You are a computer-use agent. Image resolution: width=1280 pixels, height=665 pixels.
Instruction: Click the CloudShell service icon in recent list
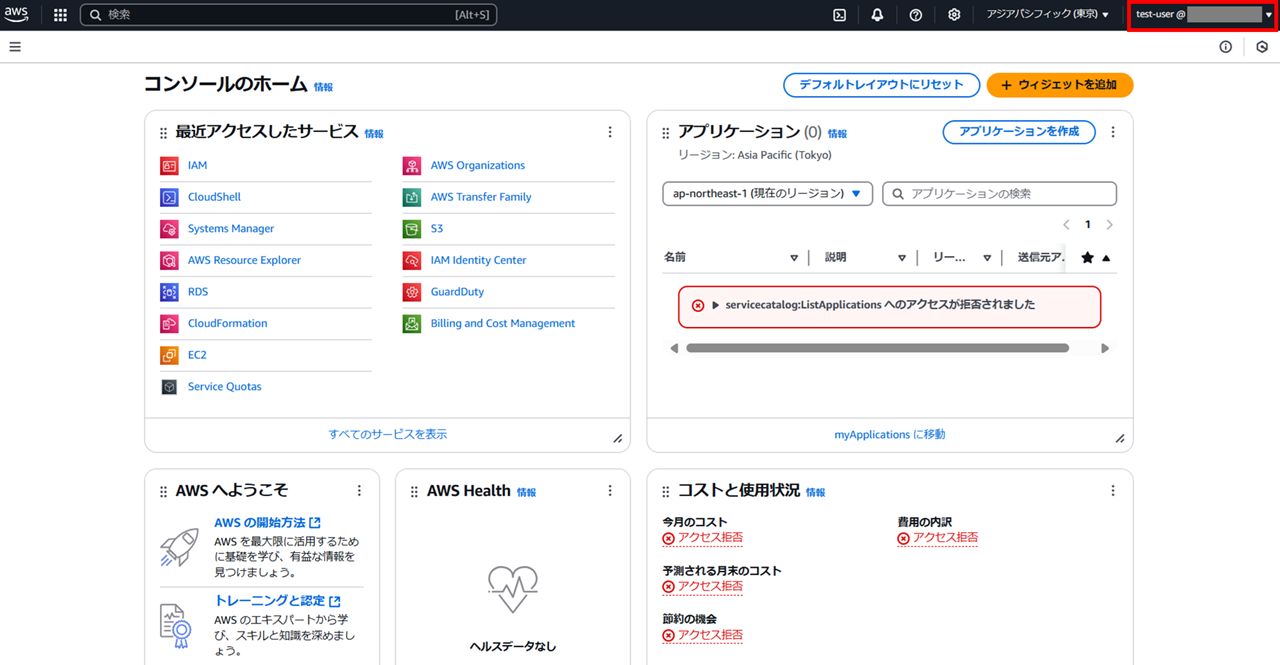[169, 198]
